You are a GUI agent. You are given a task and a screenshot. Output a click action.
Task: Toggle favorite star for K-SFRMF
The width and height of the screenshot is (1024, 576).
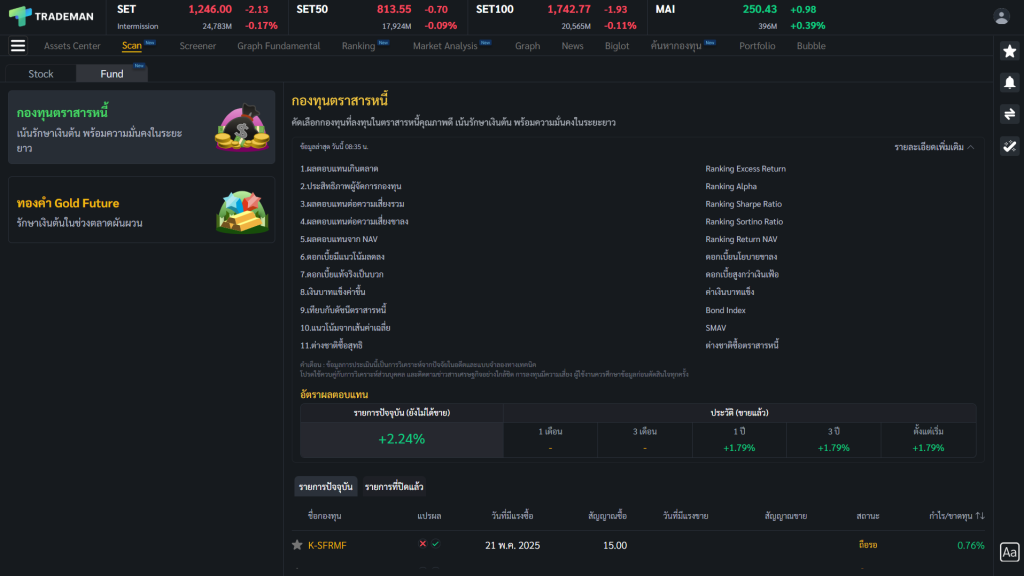[297, 545]
